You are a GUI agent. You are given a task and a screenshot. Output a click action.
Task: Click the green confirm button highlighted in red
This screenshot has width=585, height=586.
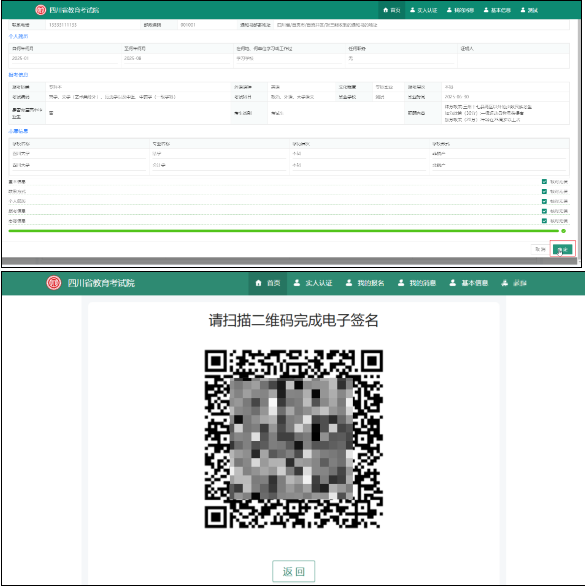[563, 249]
